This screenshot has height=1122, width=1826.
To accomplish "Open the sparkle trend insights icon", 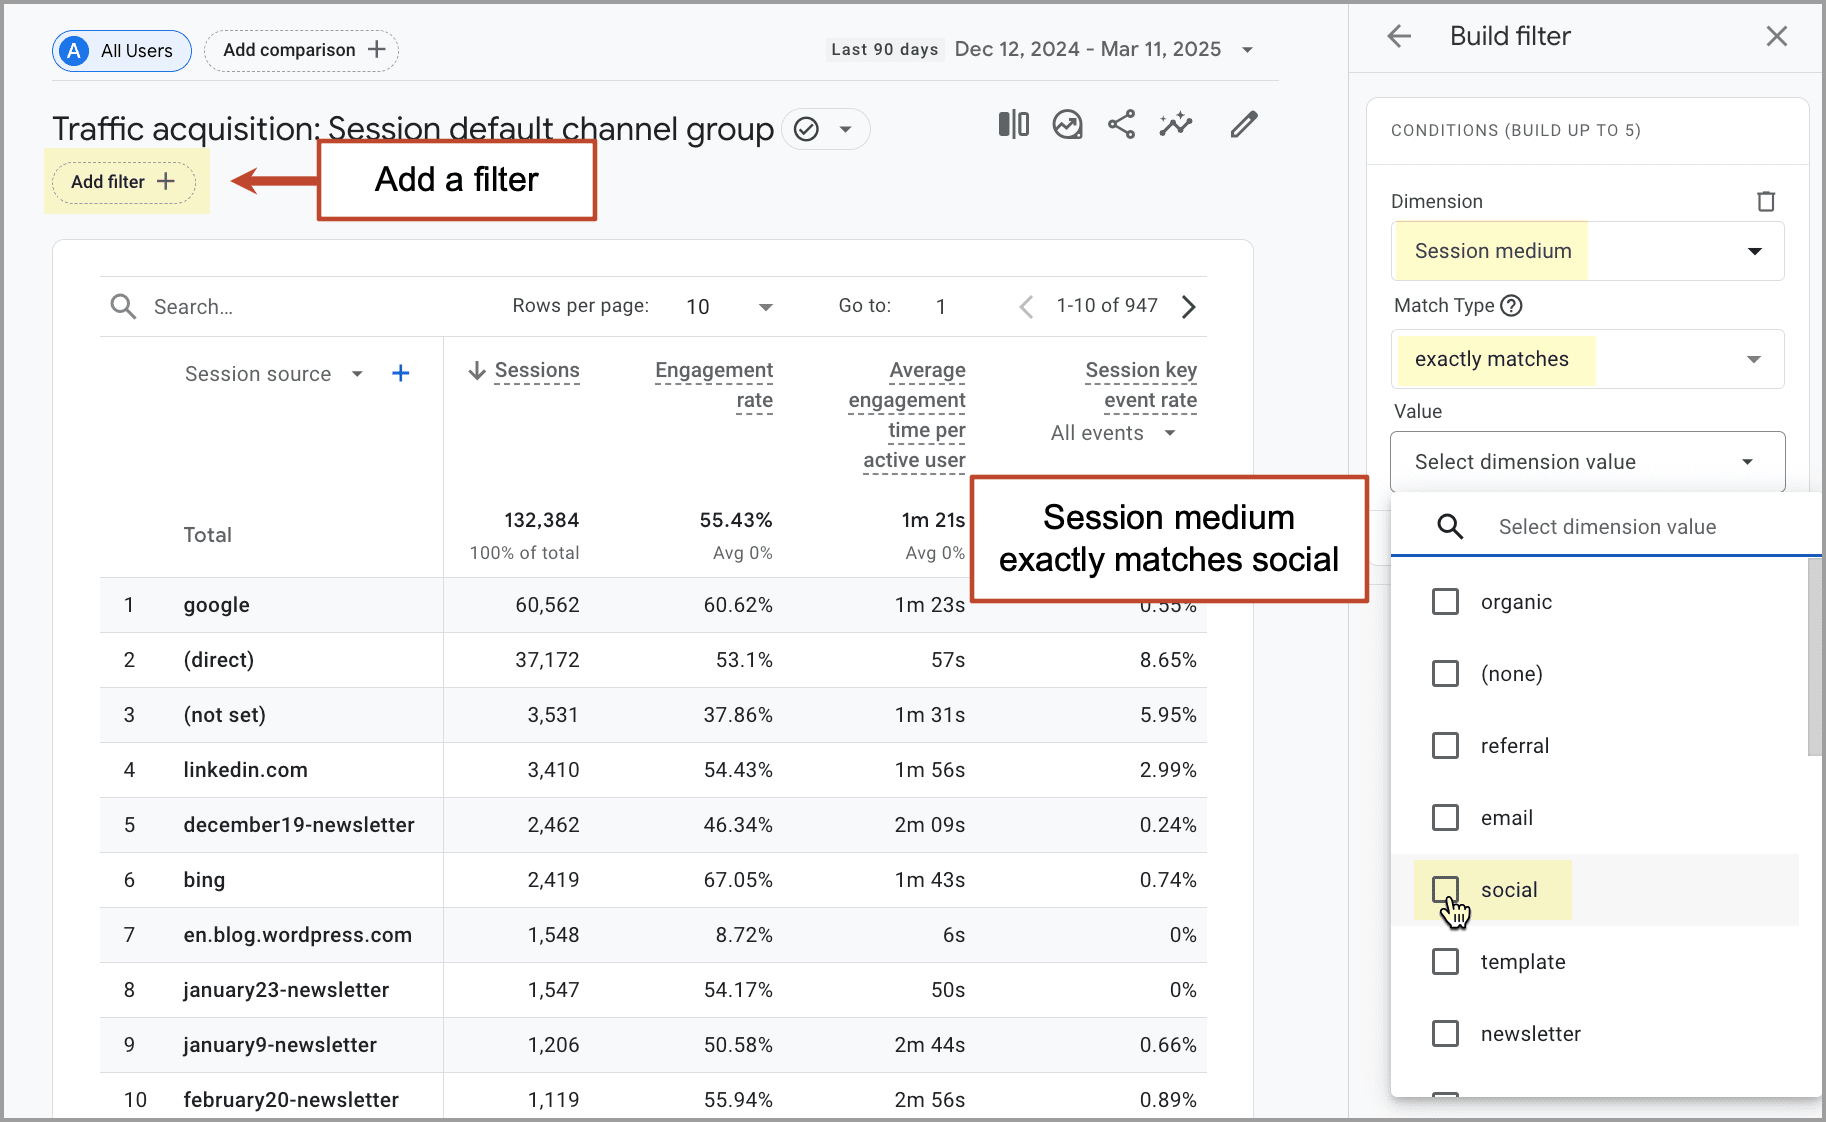I will point(1176,125).
